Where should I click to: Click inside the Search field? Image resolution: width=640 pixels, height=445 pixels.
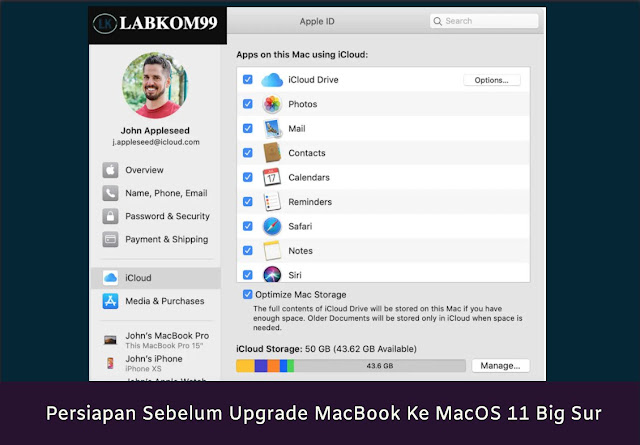click(484, 21)
